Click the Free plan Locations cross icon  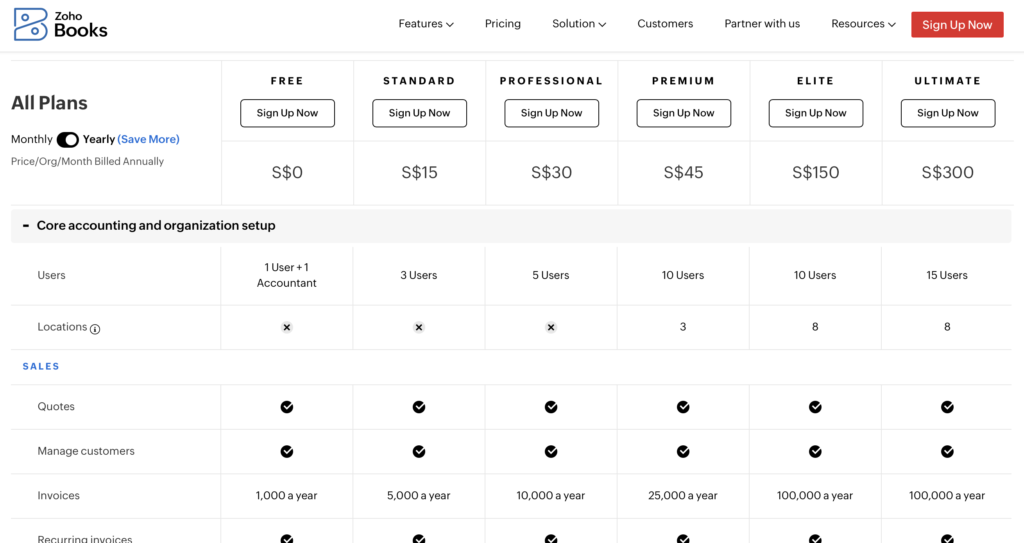pyautogui.click(x=287, y=327)
